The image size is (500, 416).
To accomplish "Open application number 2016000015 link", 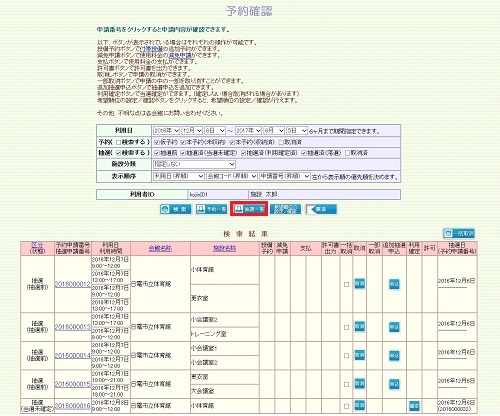I will click(x=72, y=384).
